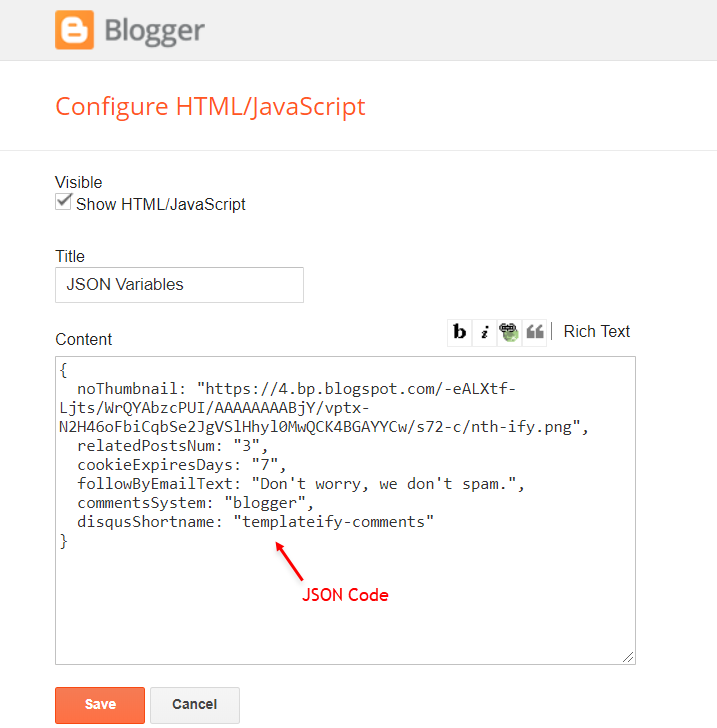The height and width of the screenshot is (728, 717).
Task: Apply blockquote with the quote icon
Action: [534, 332]
